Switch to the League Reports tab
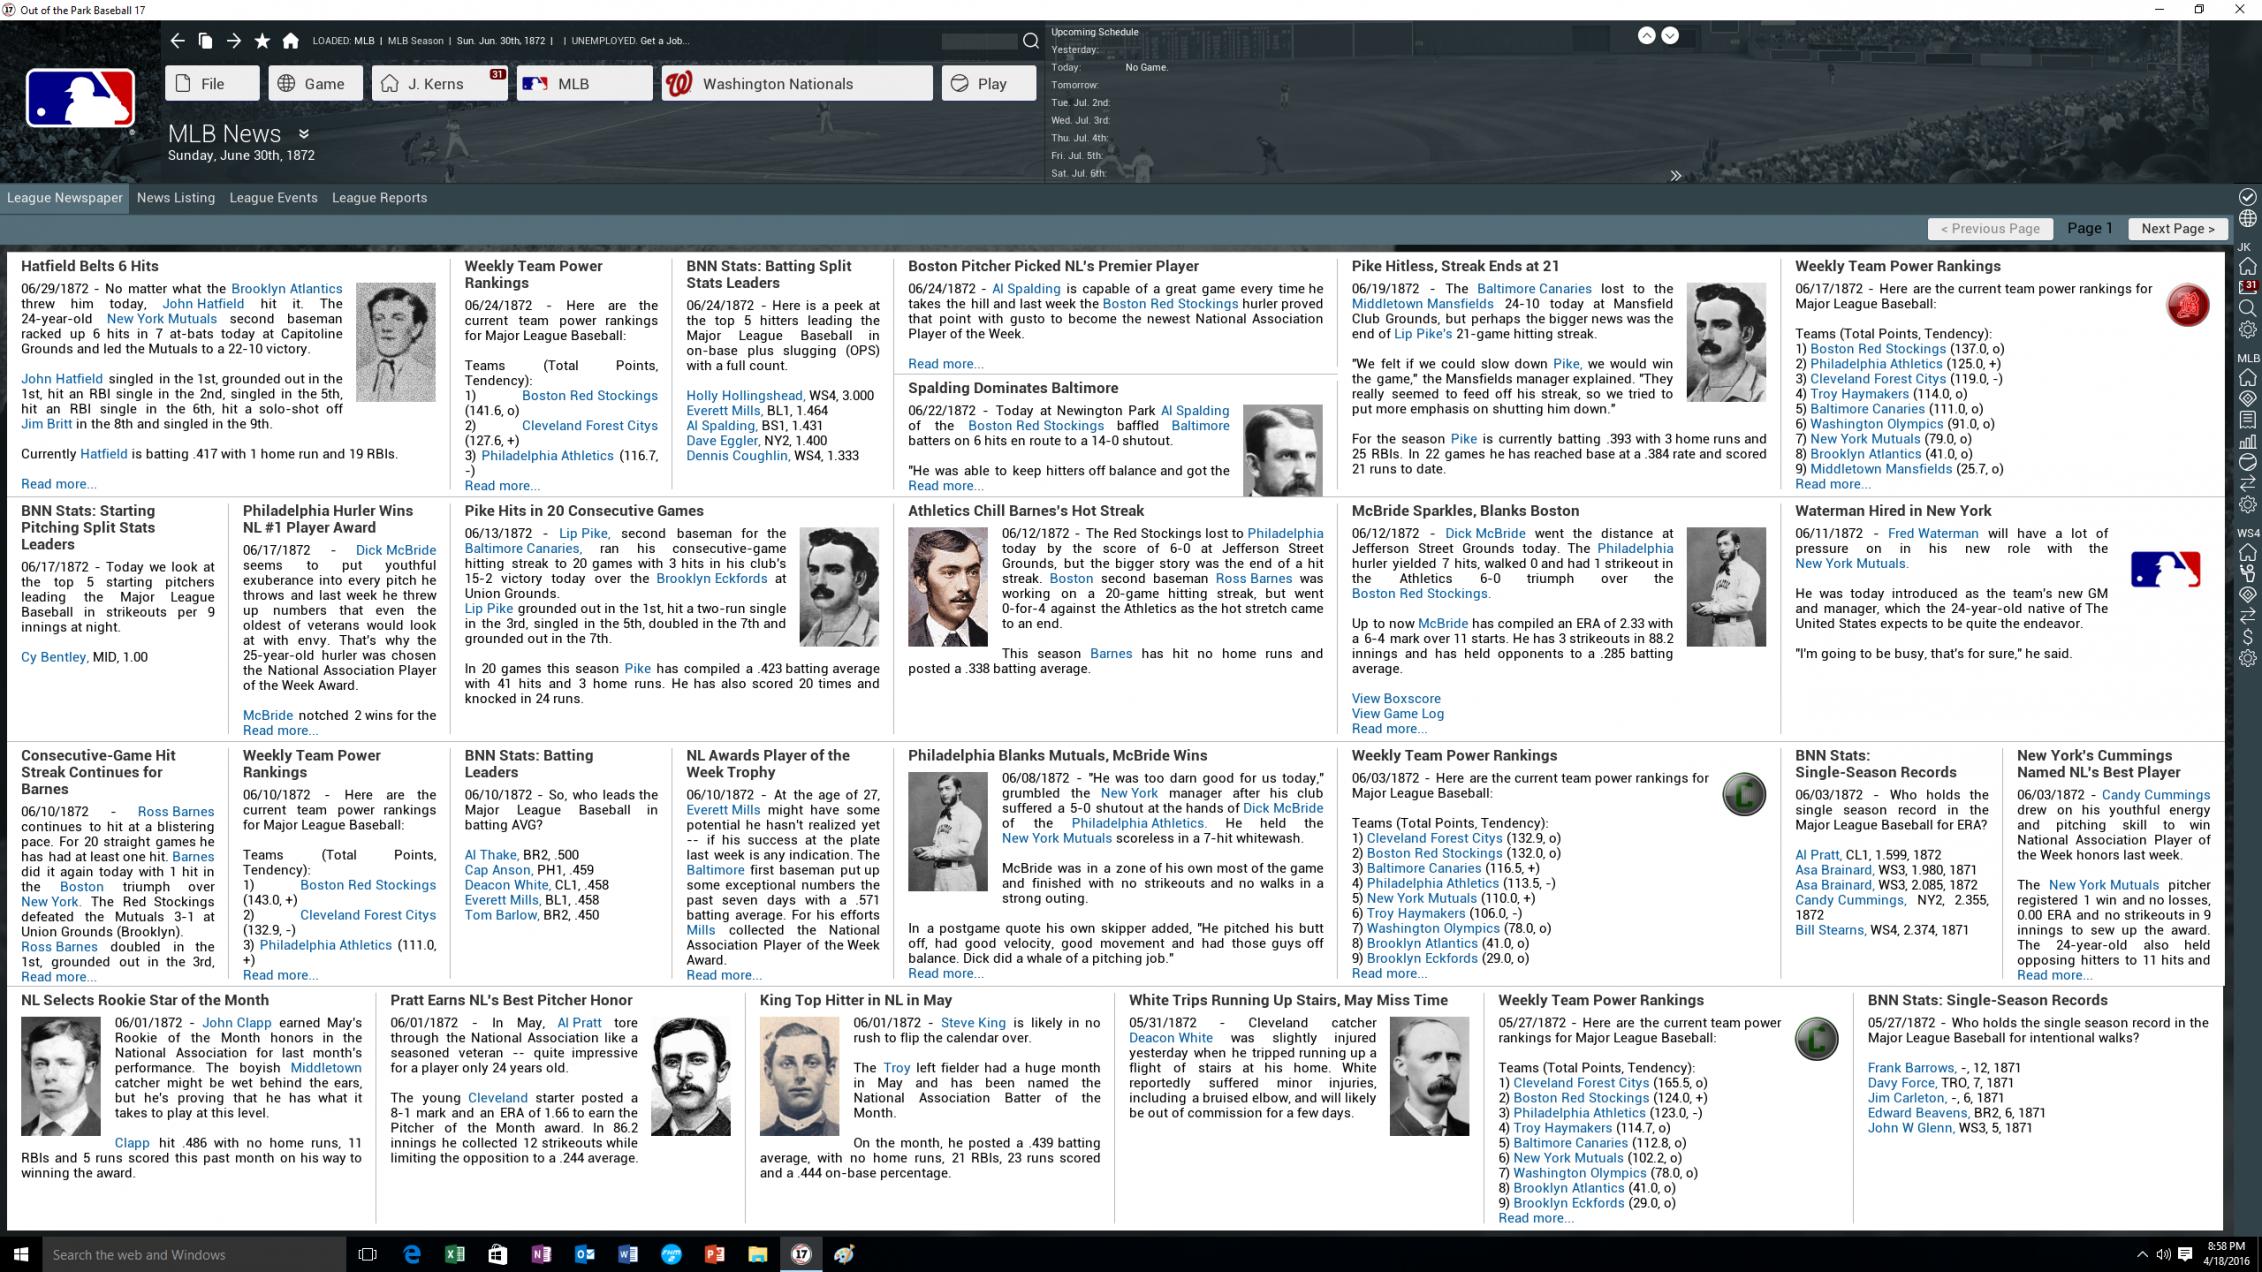 click(379, 198)
